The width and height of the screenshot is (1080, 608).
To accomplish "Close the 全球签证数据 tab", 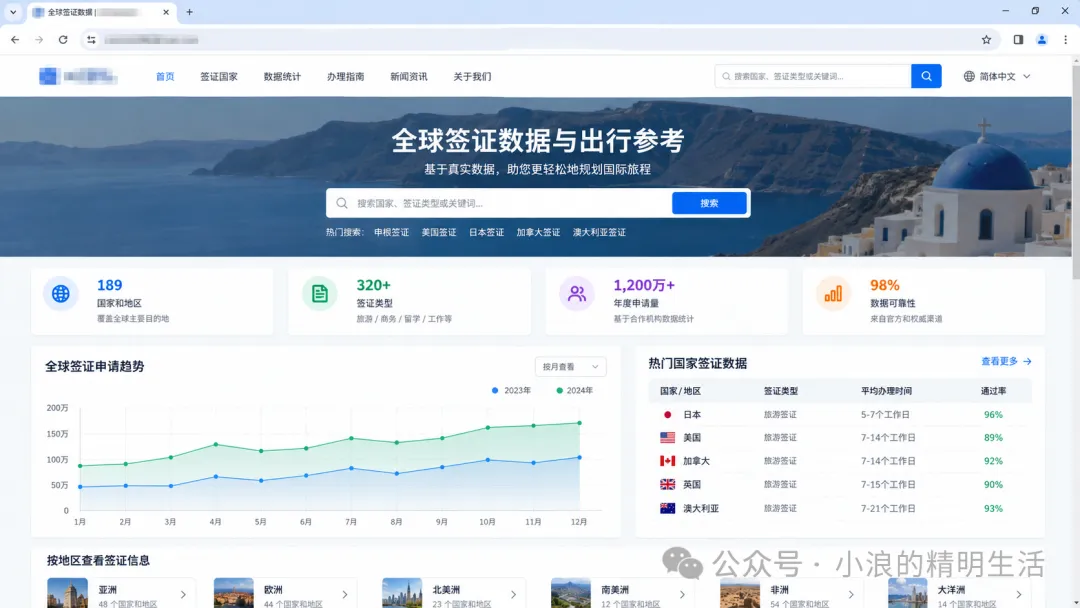I will 166,12.
